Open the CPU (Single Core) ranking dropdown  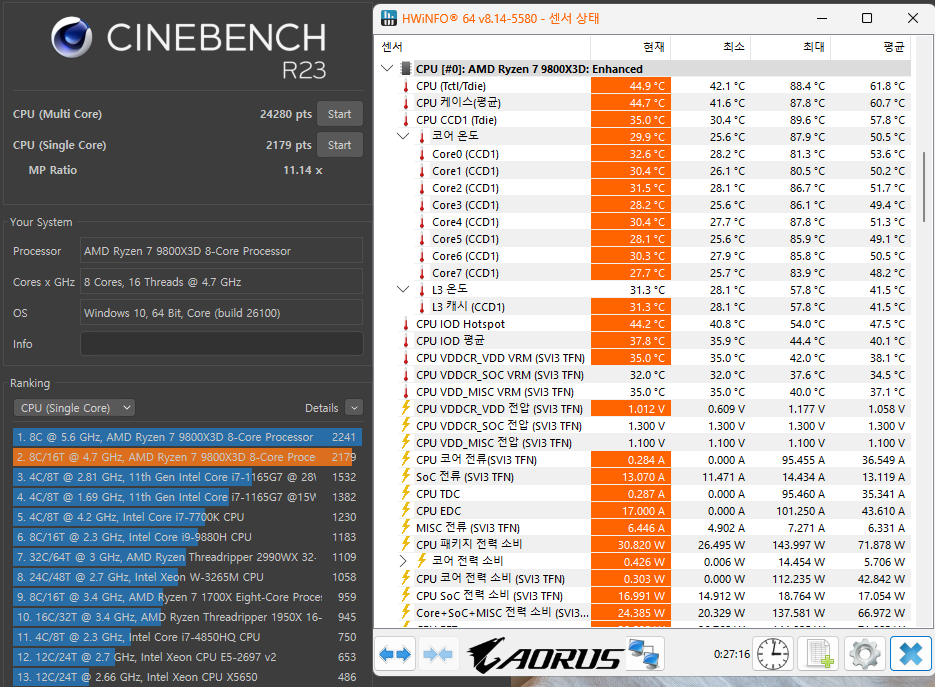point(74,408)
